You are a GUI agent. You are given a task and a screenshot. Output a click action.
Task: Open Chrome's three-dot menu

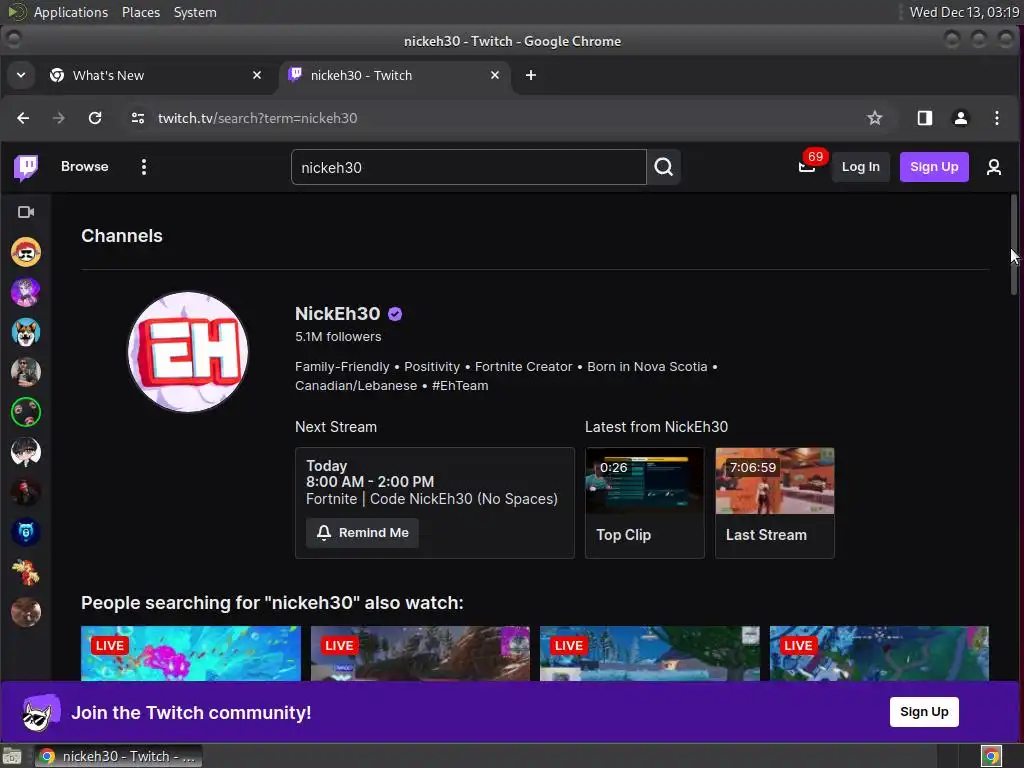pyautogui.click(x=997, y=118)
